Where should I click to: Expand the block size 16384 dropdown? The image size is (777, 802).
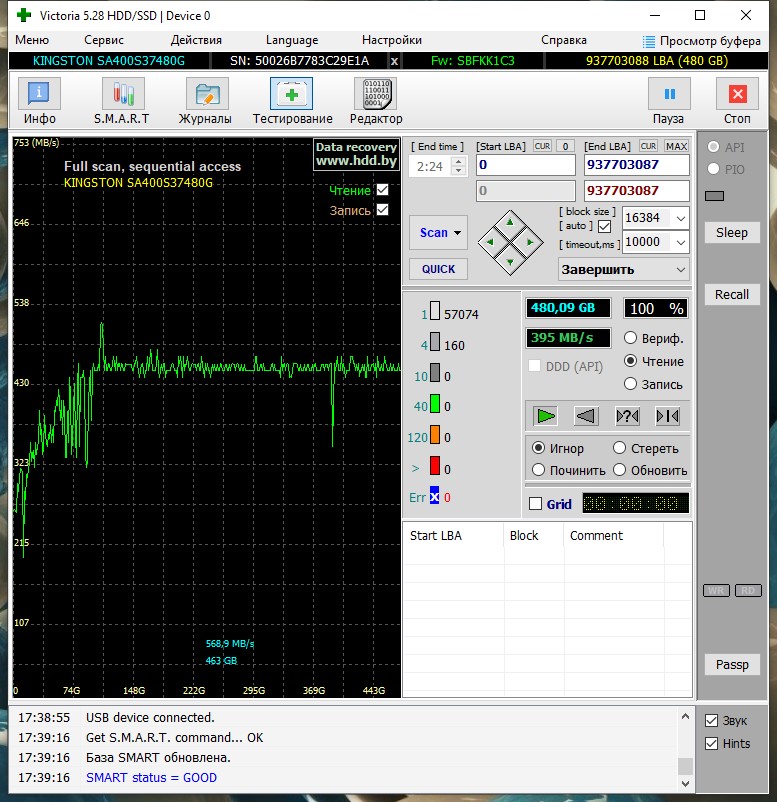point(681,218)
